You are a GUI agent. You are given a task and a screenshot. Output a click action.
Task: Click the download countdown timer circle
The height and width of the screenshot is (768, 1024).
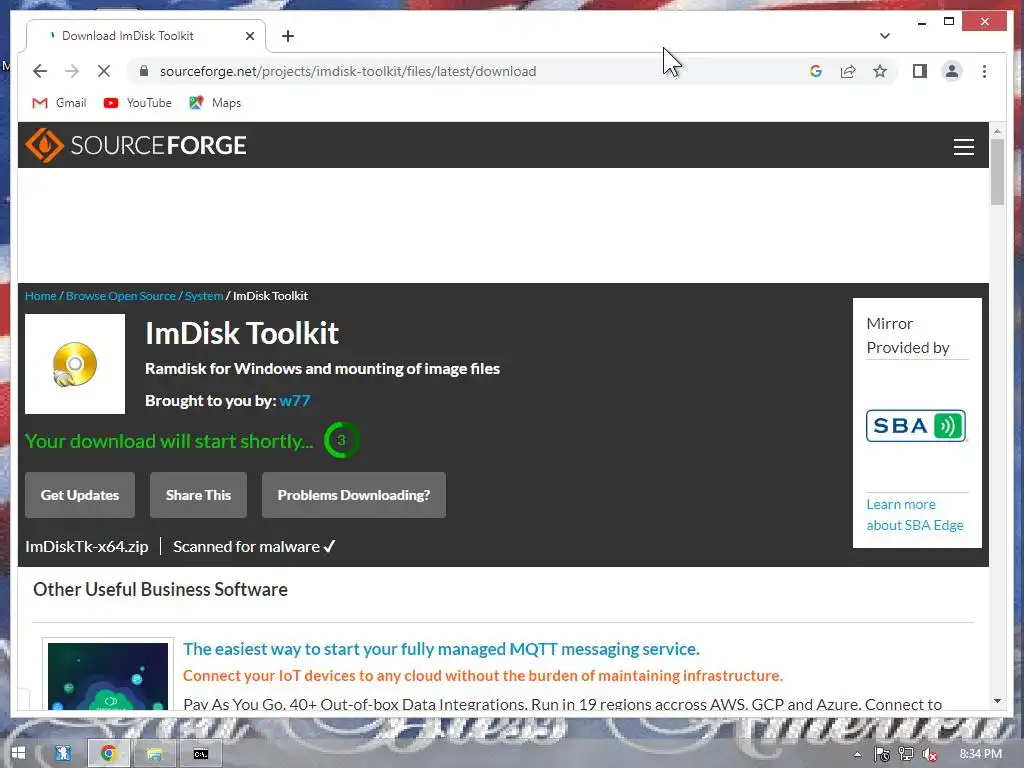click(x=341, y=440)
